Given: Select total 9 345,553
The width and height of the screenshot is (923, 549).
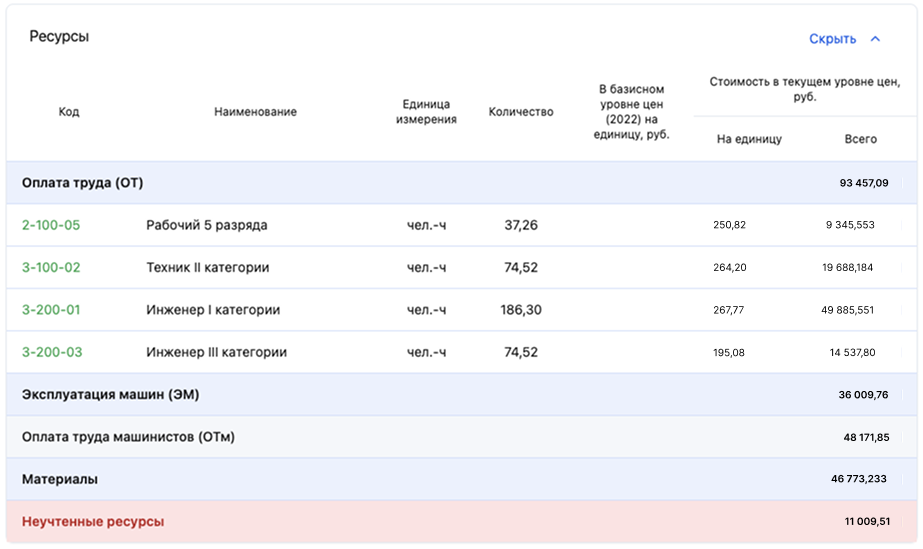Looking at the screenshot, I should 850,225.
